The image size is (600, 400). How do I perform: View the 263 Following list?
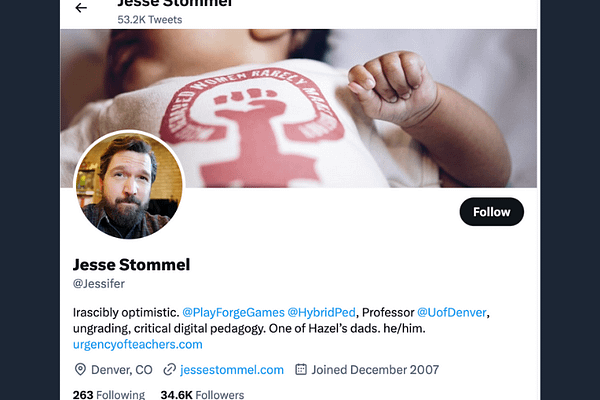pos(108,395)
